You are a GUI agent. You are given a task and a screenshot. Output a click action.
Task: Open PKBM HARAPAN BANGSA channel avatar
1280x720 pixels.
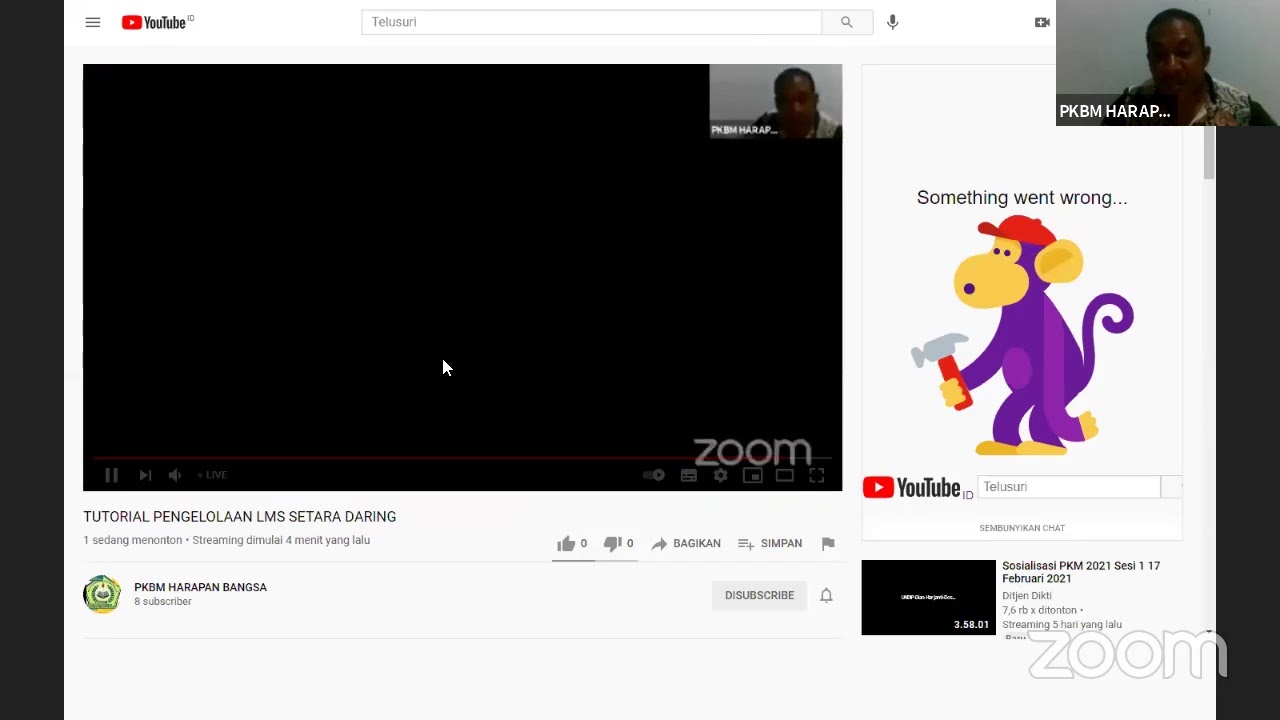click(102, 594)
